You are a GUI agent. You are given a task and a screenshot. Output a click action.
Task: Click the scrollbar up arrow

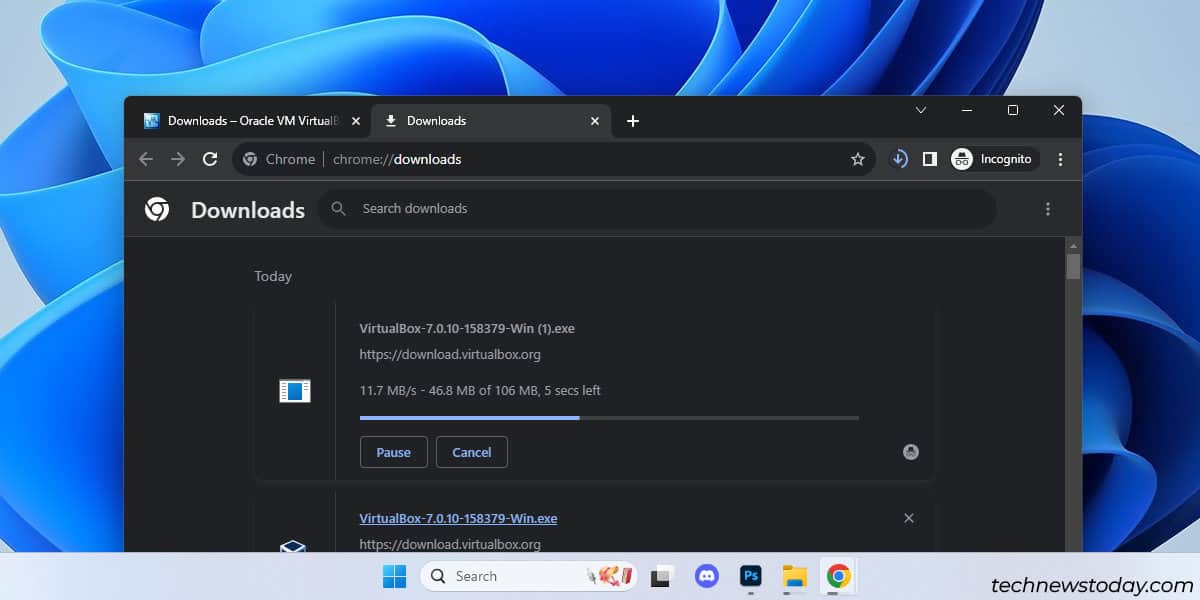pyautogui.click(x=1073, y=245)
